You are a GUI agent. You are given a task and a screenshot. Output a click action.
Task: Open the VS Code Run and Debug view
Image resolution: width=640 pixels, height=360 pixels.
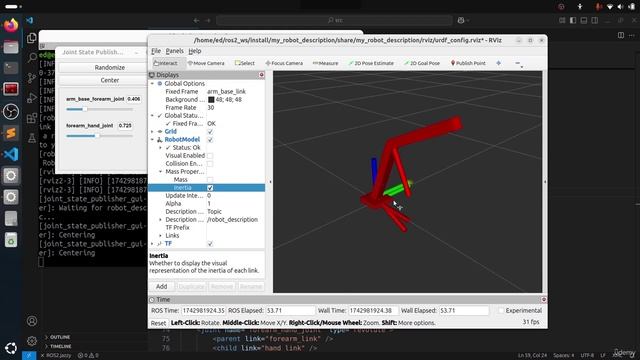coord(32,98)
